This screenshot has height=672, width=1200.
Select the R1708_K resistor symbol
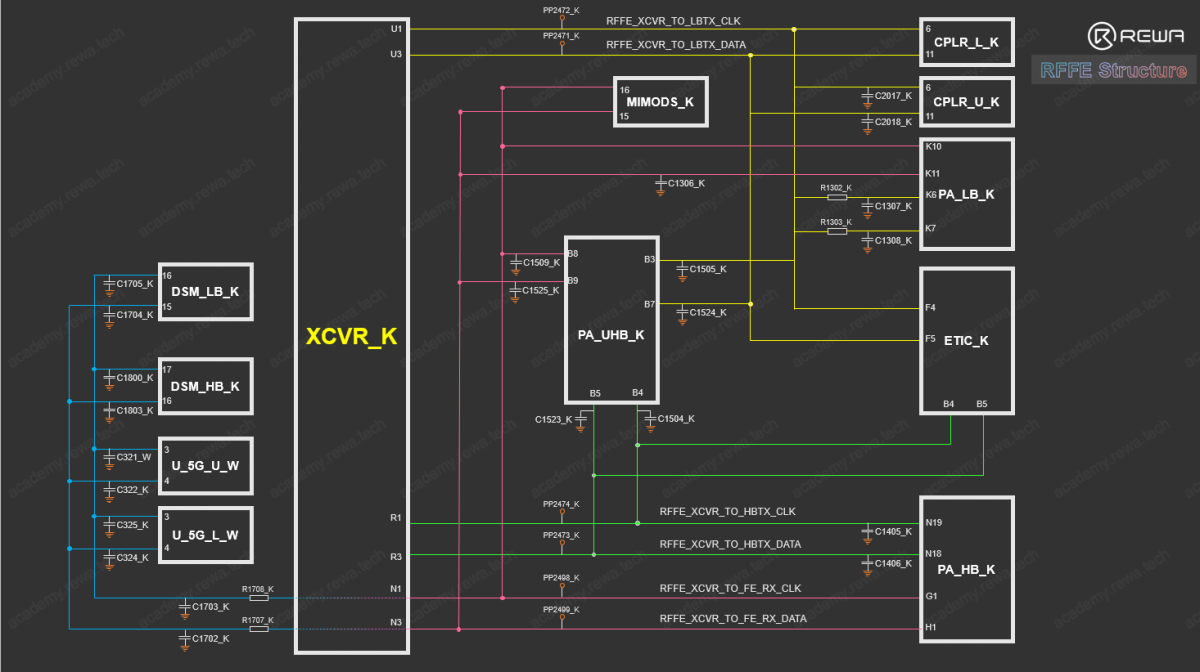tap(257, 598)
